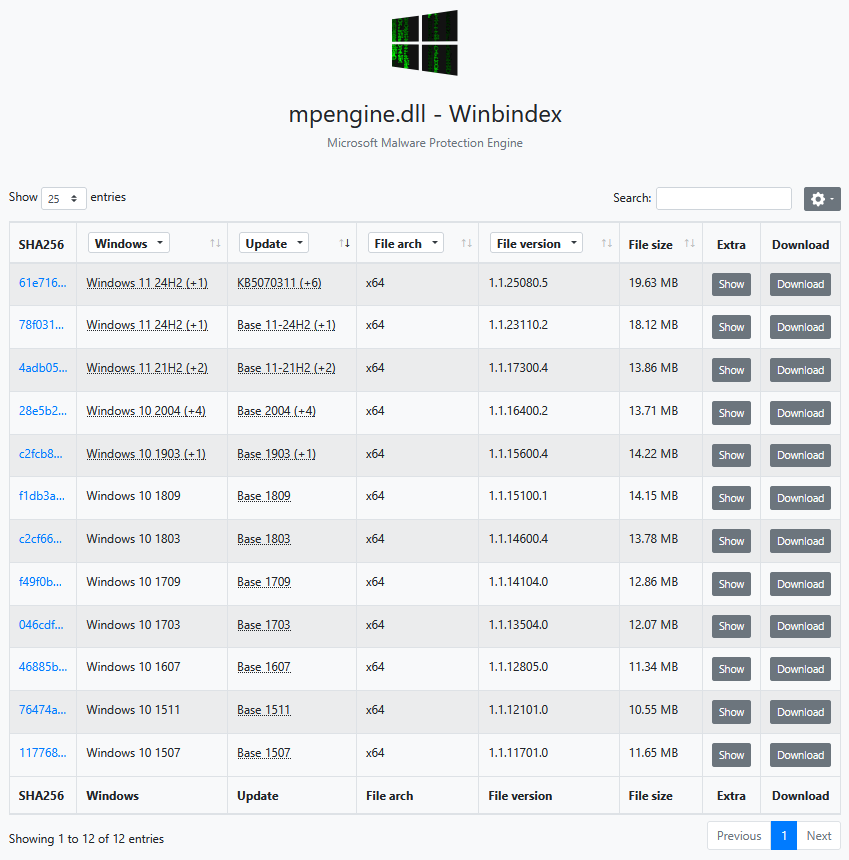
Task: Show extra info for version 1.1.25080.5
Action: pos(731,284)
